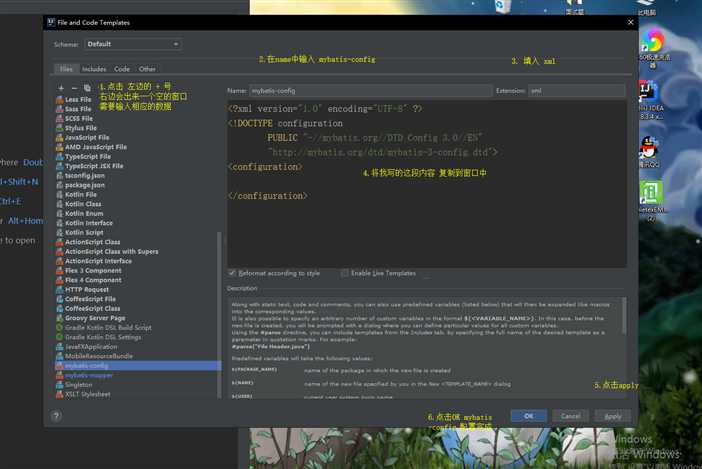Click the Apply button

tap(613, 416)
